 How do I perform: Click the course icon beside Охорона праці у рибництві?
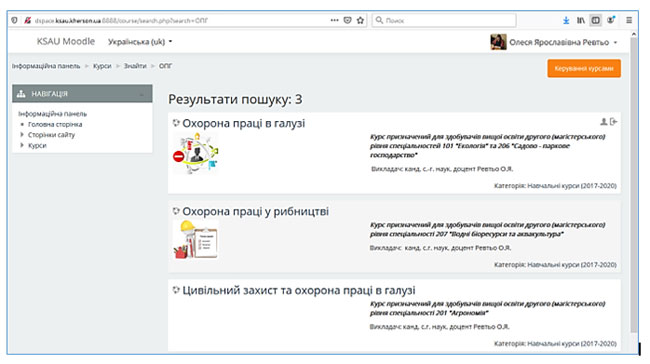[x=176, y=211]
